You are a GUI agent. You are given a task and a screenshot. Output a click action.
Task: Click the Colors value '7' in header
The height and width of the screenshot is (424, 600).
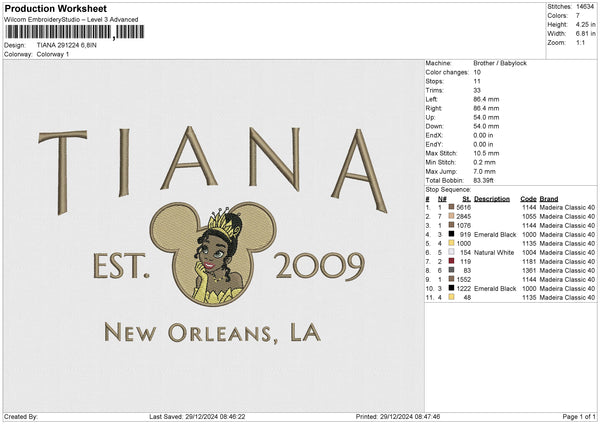point(578,16)
